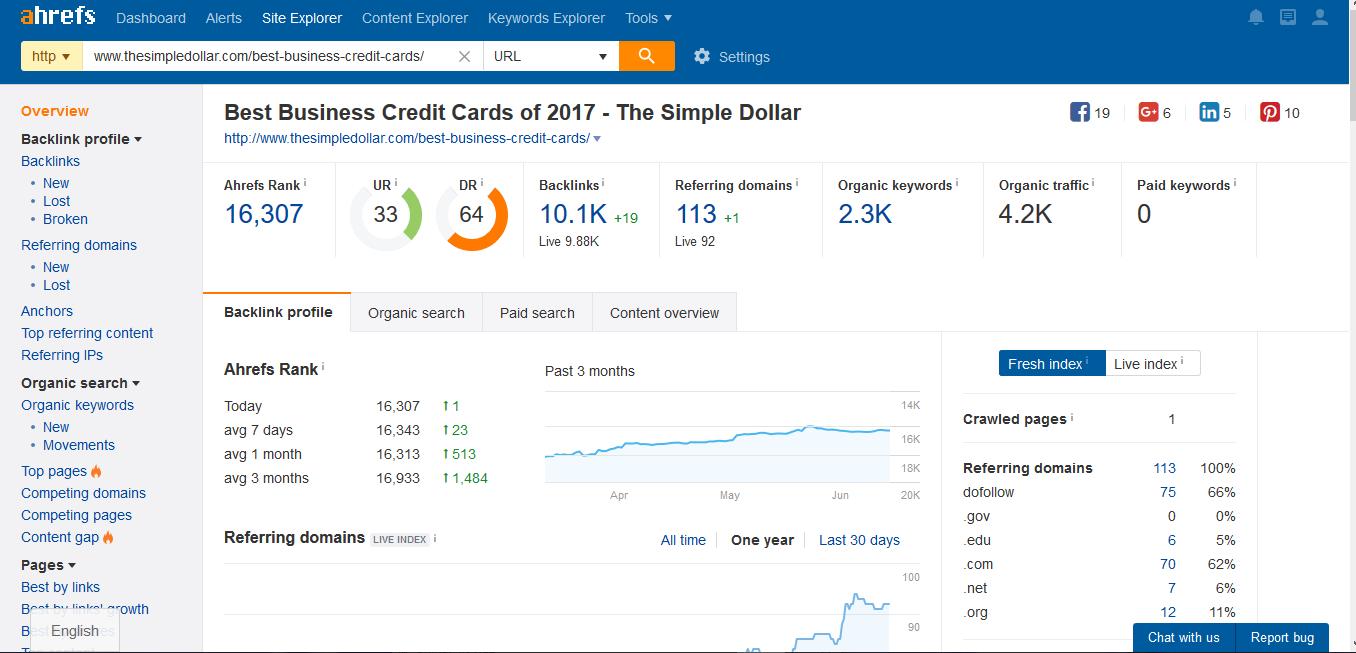Viewport: 1356px width, 653px height.
Task: Show info tooltip for Paid keywords
Action: click(1235, 183)
